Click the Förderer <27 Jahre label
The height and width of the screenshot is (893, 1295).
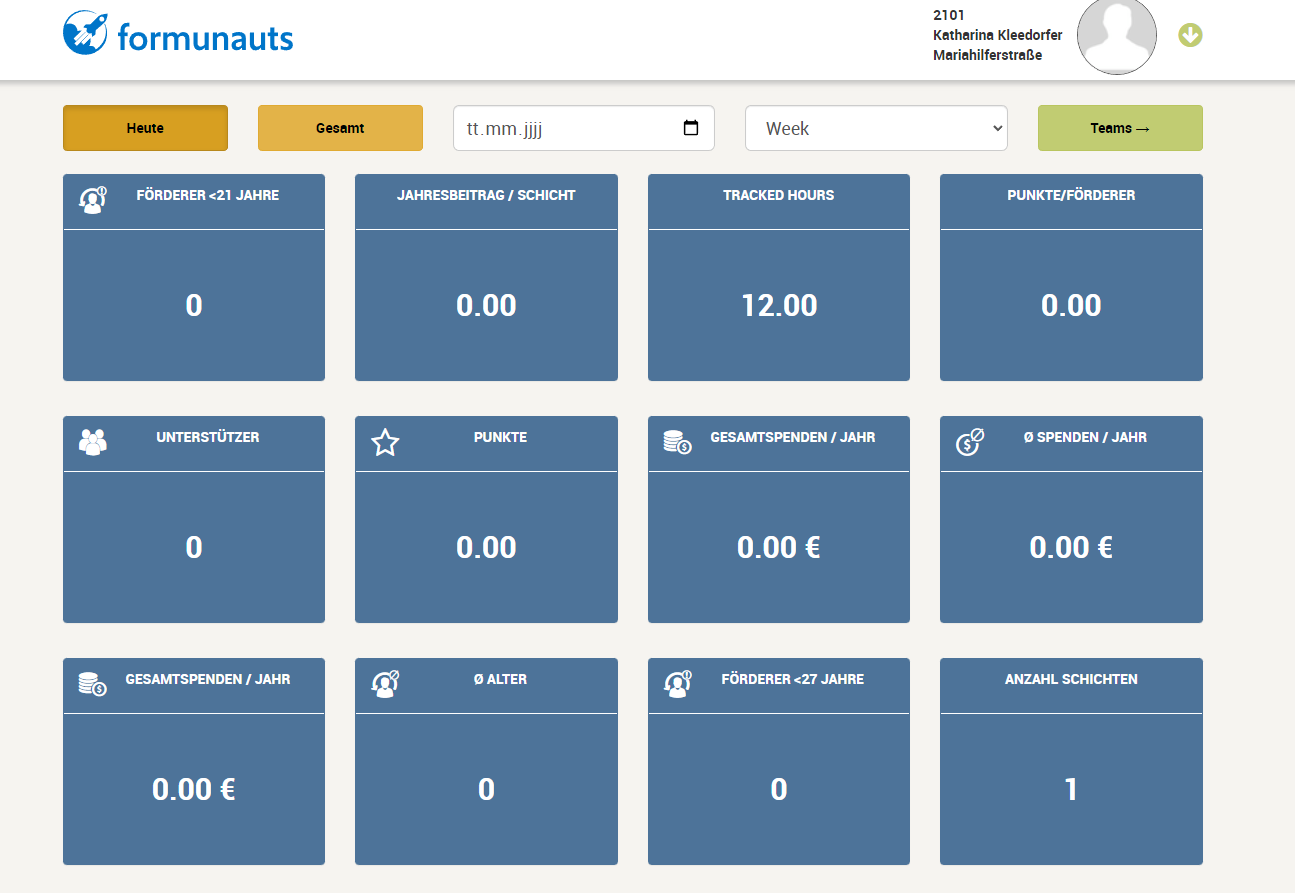(793, 679)
